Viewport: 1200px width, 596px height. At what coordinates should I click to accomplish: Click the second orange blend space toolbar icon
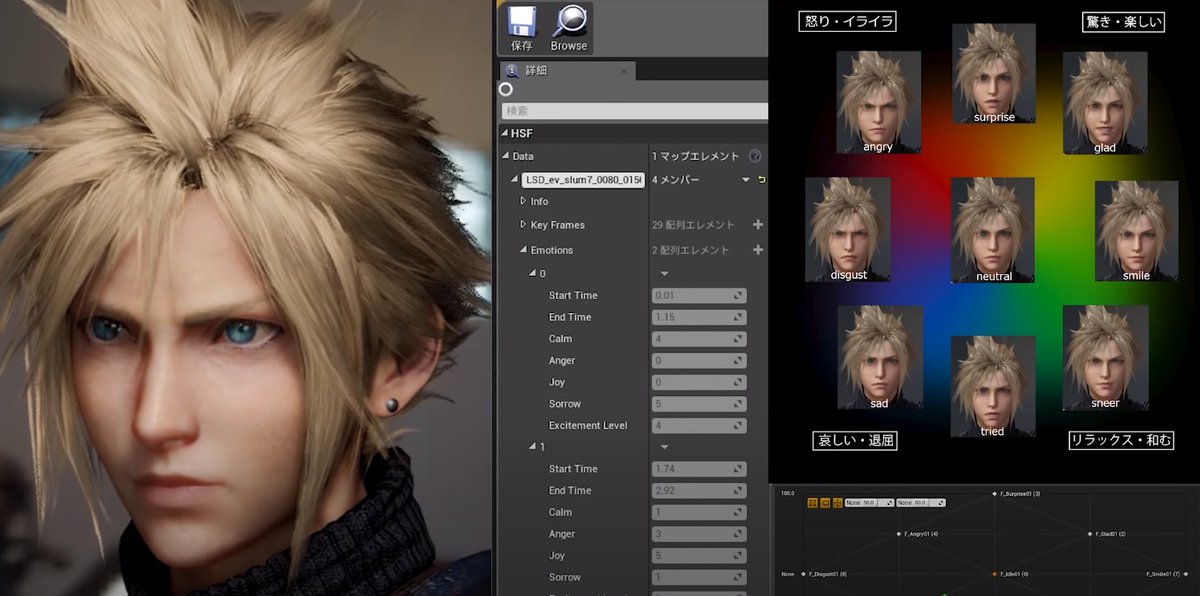[x=825, y=502]
